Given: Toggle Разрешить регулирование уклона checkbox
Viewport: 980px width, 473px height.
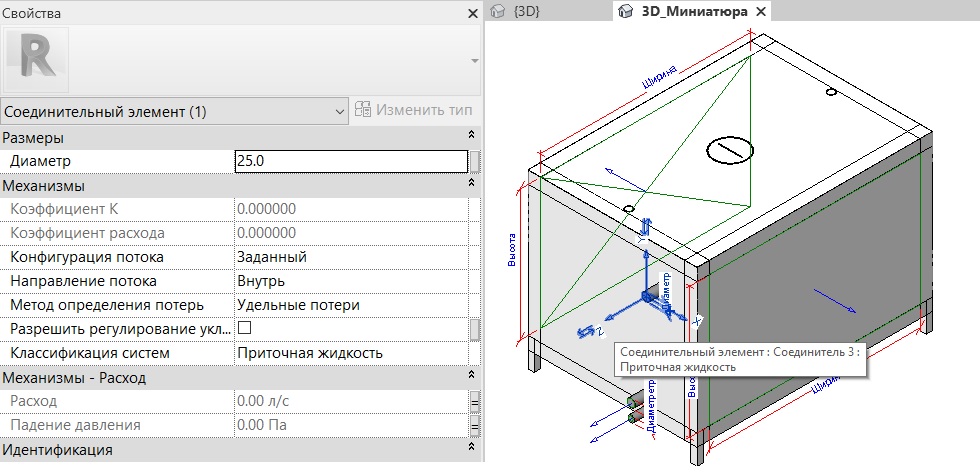Looking at the screenshot, I should tap(243, 328).
